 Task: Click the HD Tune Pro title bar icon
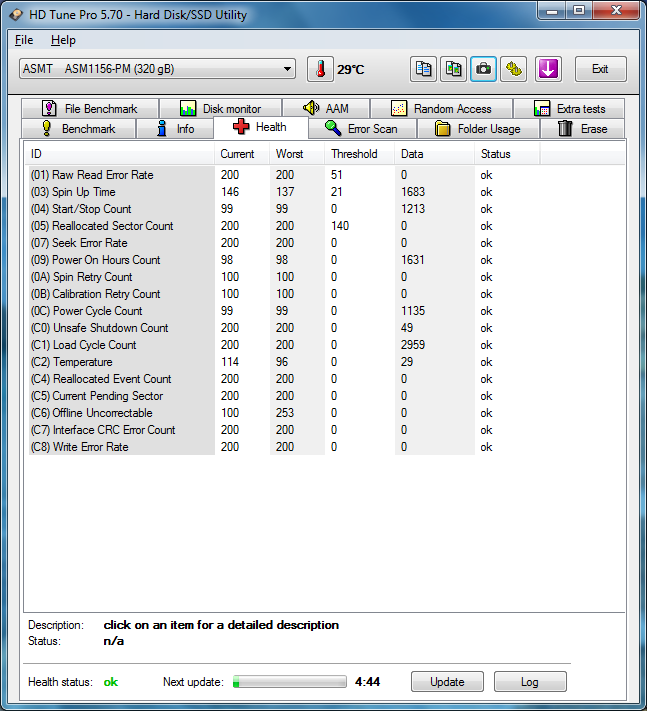pos(16,15)
